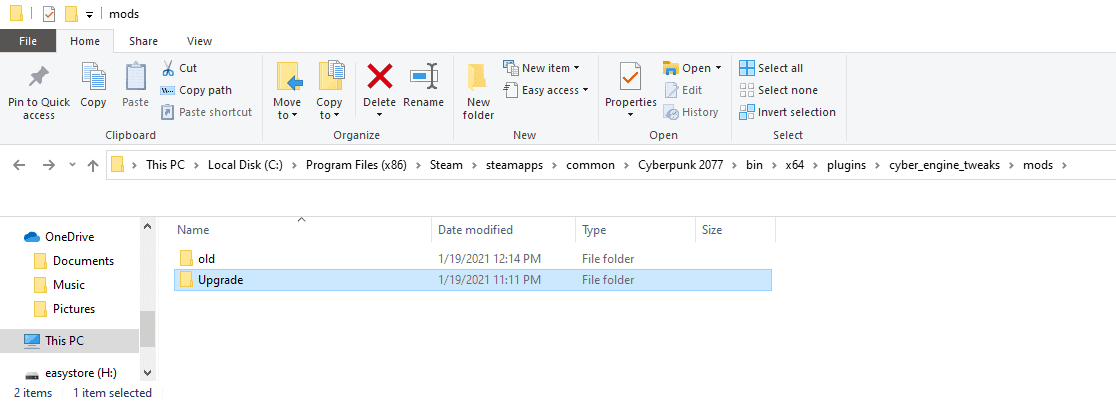Sort by Size column header
The height and width of the screenshot is (402, 1116).
[x=735, y=230]
